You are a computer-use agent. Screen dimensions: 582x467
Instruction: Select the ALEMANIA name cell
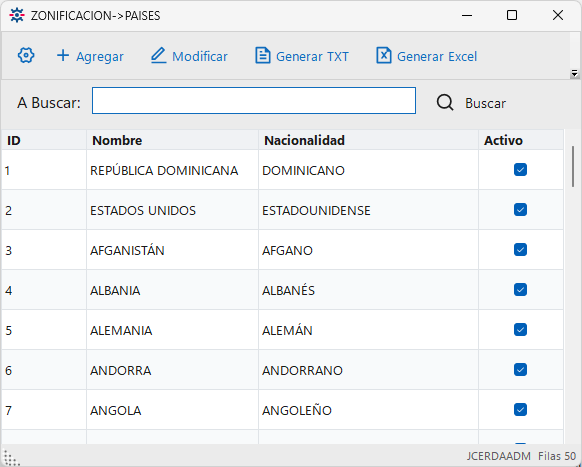point(173,330)
